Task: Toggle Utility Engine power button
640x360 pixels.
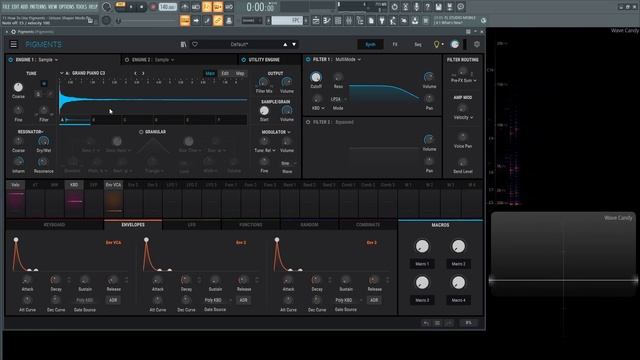Action: click(244, 60)
